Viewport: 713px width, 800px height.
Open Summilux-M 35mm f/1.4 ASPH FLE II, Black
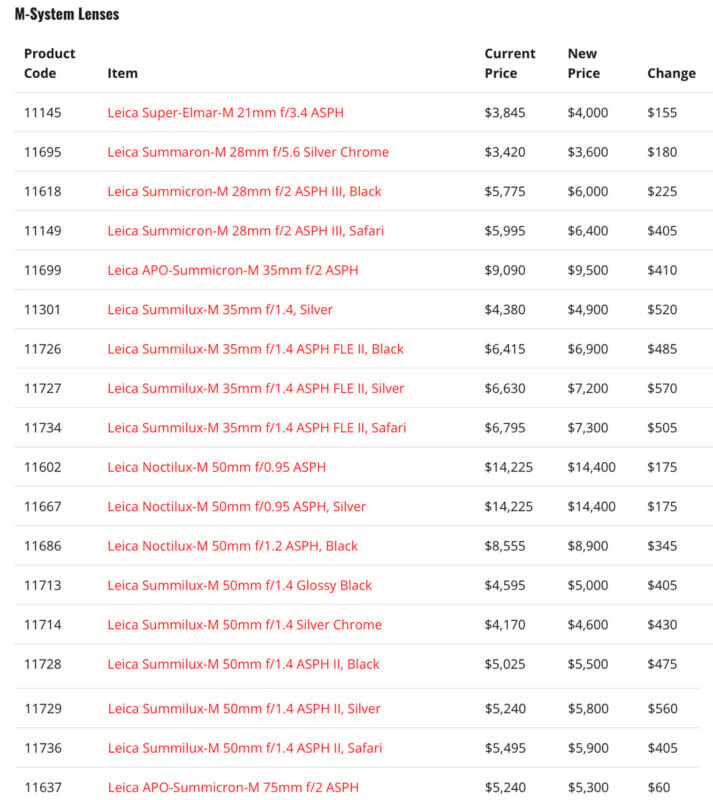[x=255, y=349]
